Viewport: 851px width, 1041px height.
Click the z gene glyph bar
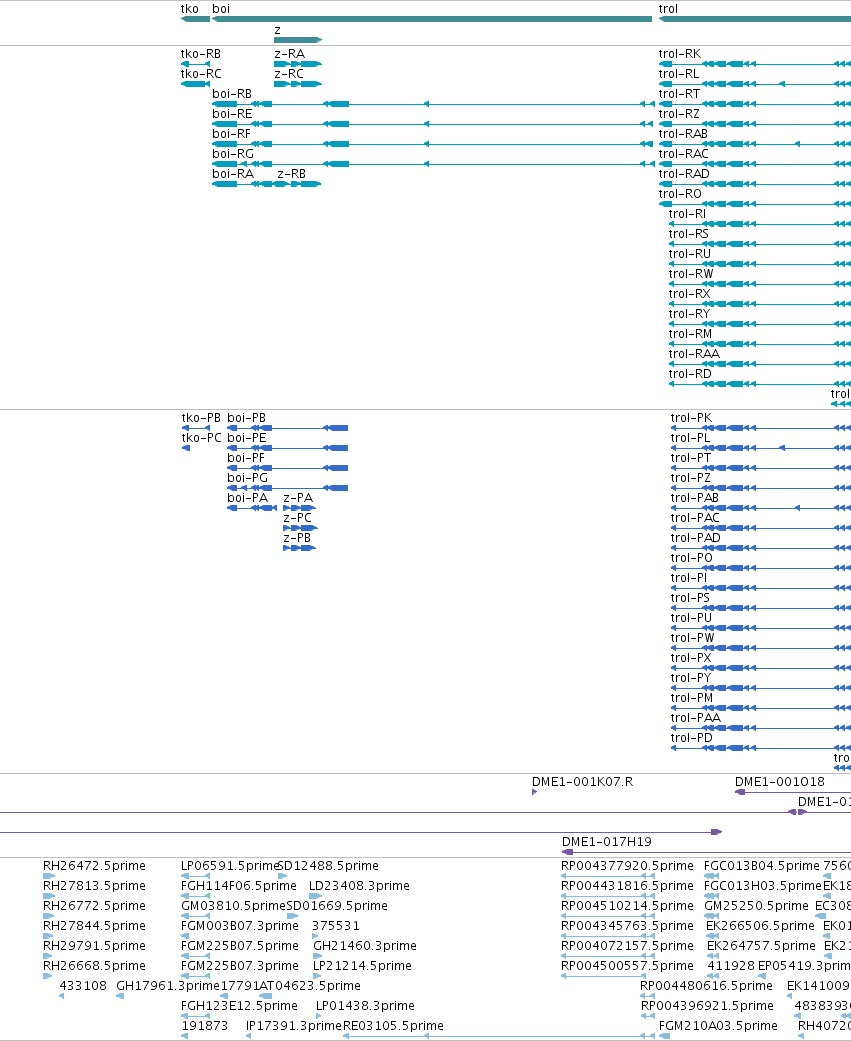click(x=298, y=40)
